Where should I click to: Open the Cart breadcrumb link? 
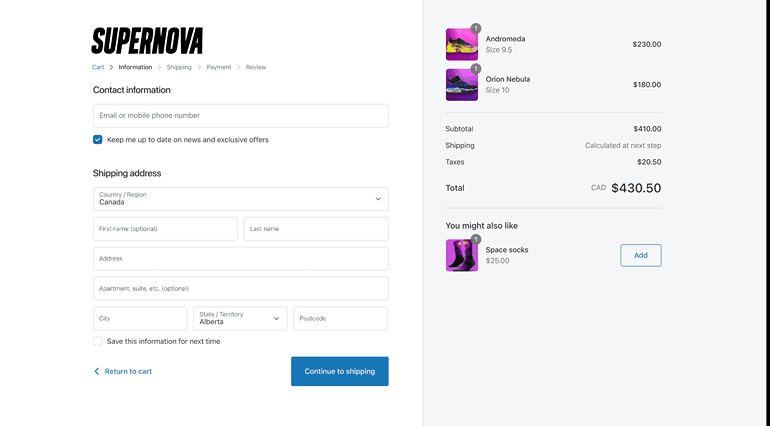tap(98, 67)
